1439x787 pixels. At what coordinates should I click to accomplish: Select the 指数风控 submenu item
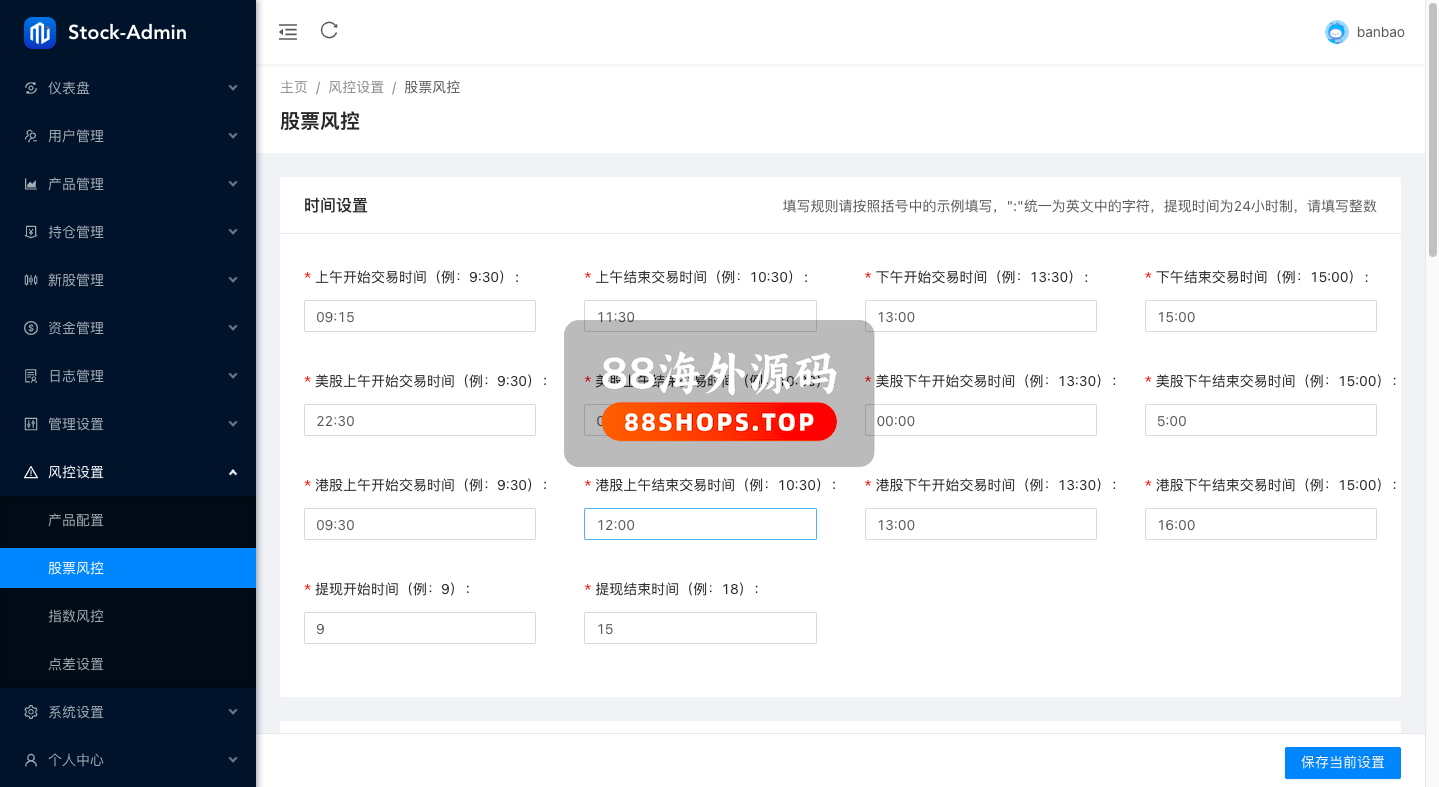[76, 616]
